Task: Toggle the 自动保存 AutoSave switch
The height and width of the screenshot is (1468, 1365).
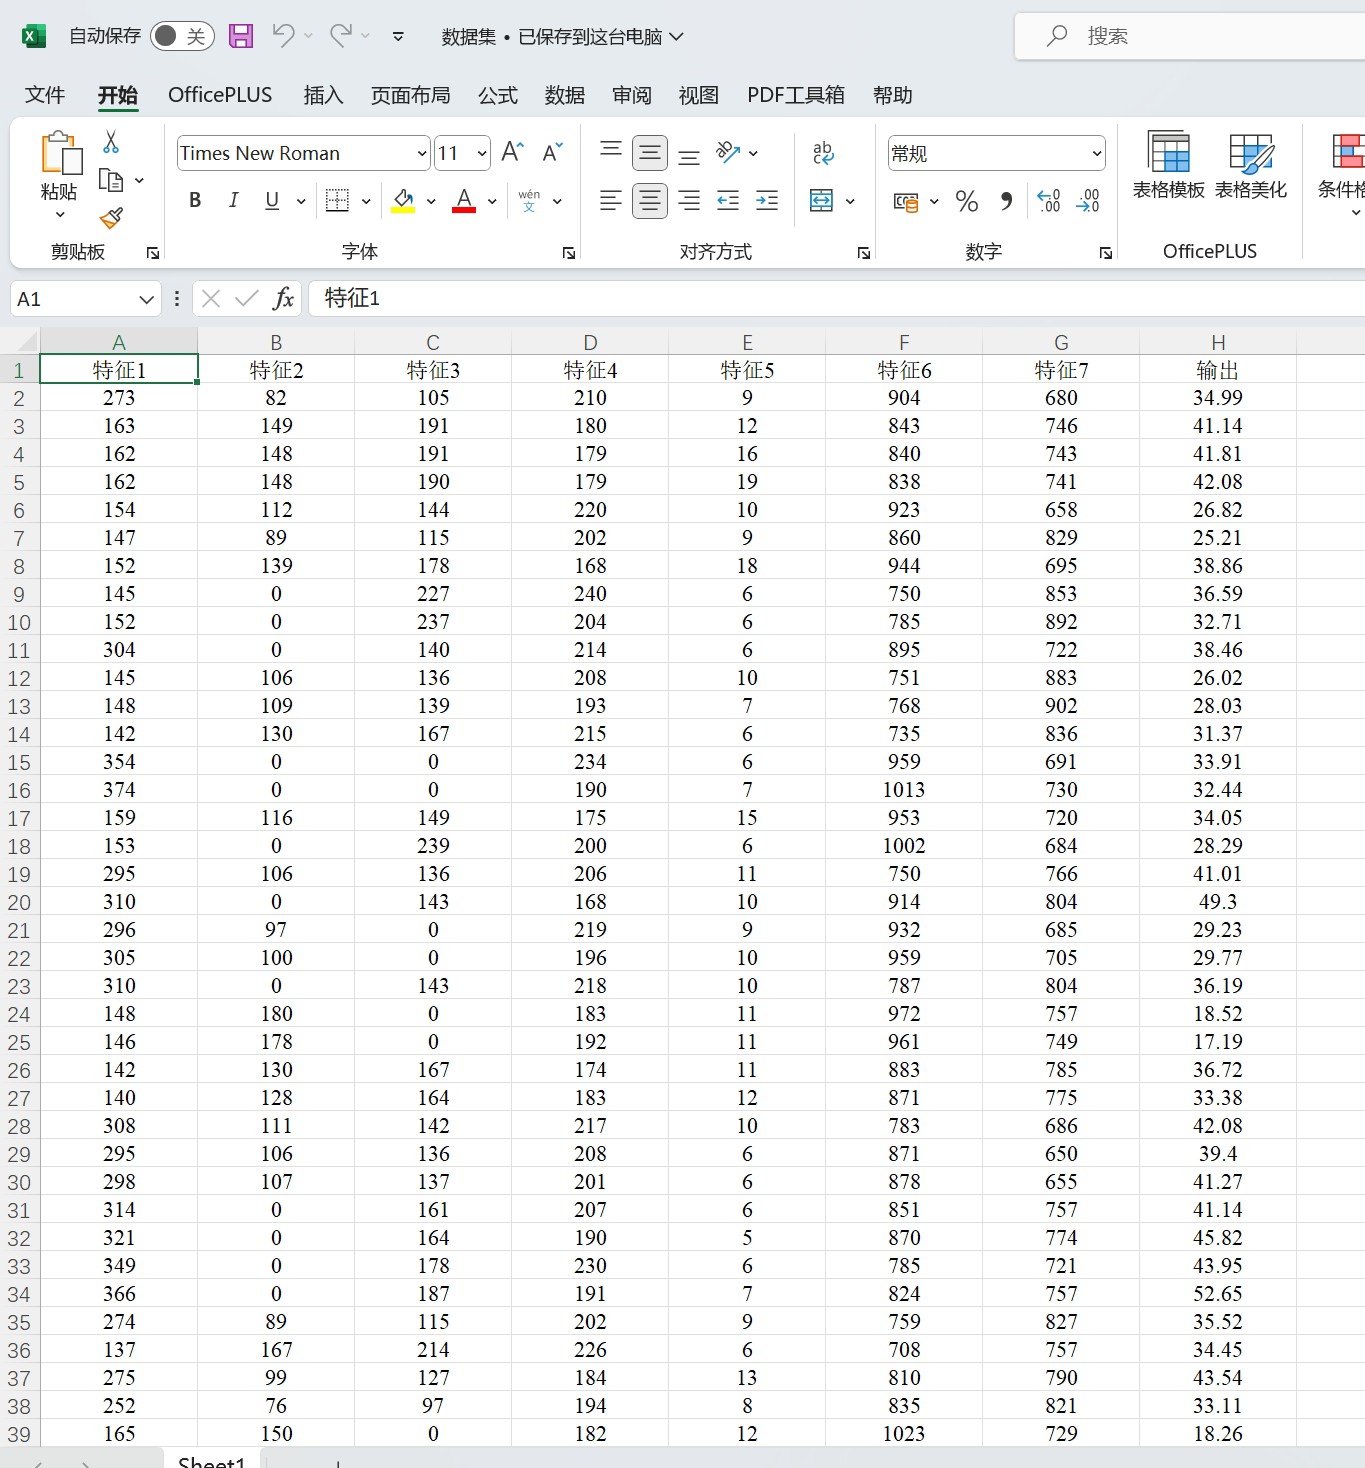Action: pyautogui.click(x=182, y=36)
